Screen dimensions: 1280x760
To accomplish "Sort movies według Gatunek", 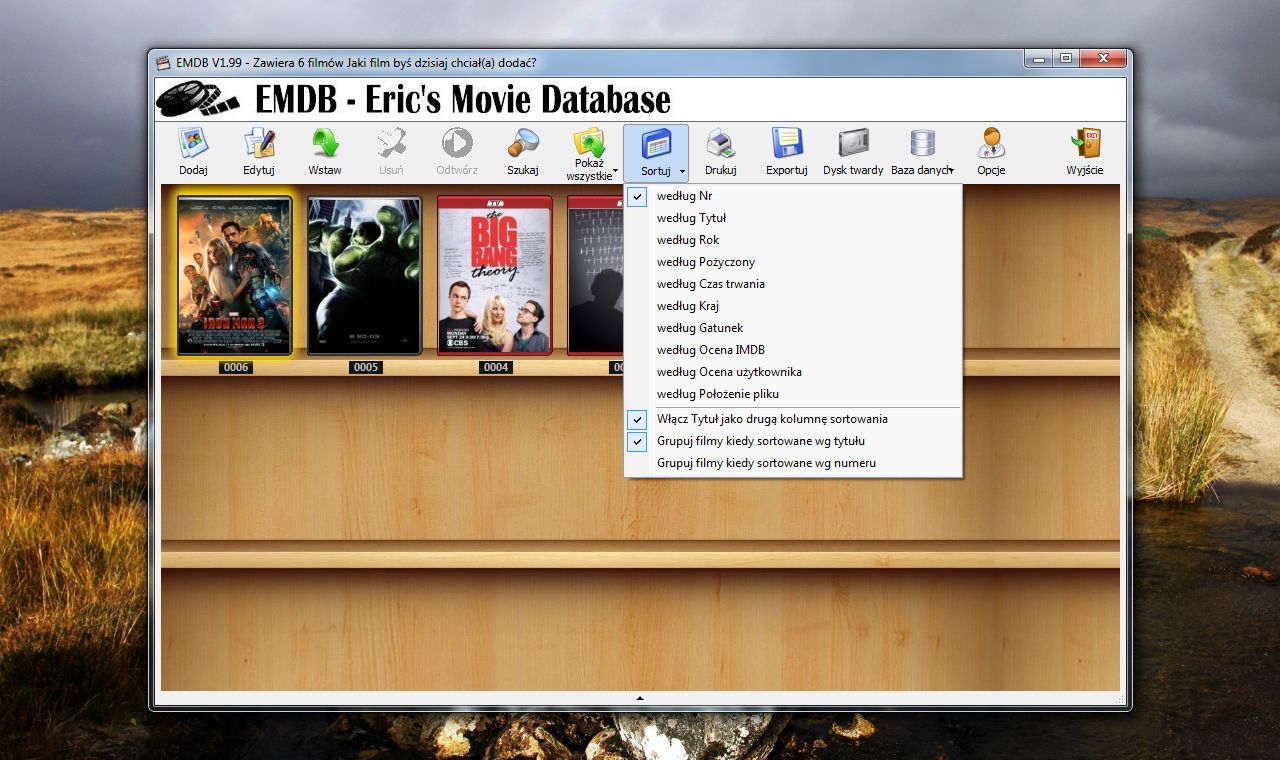I will coord(793,328).
